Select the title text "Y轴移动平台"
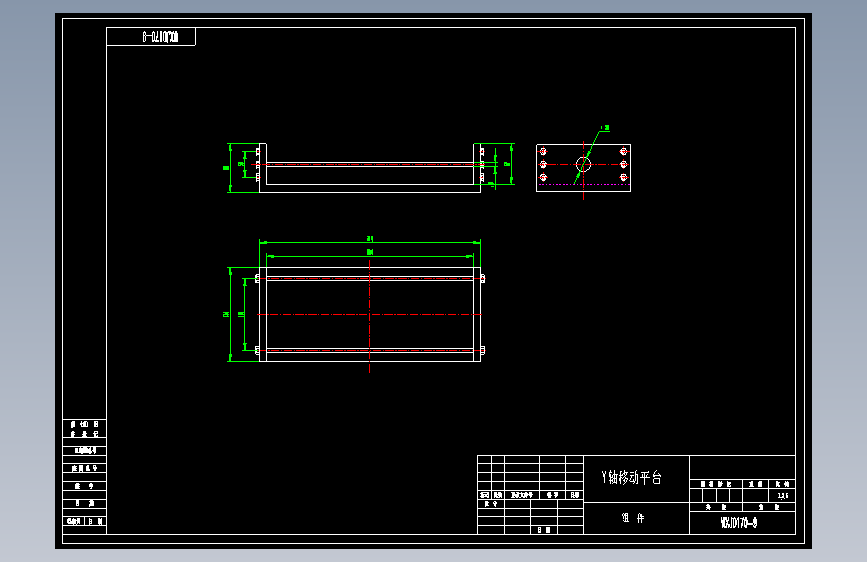The image size is (867, 562). [631, 477]
